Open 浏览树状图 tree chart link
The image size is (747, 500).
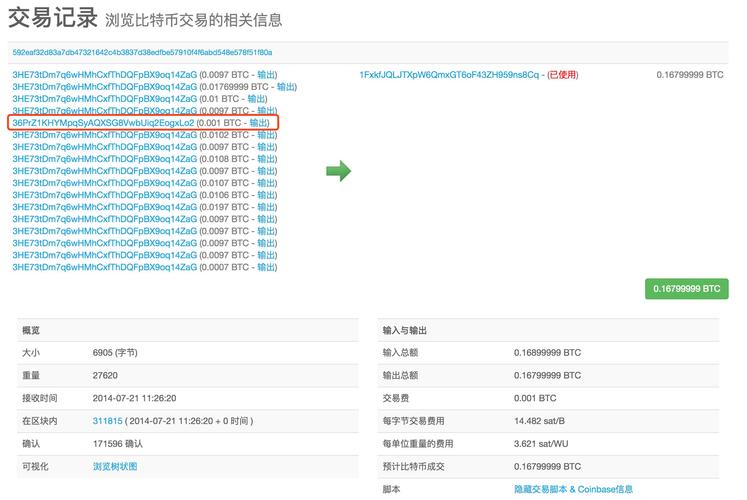click(x=115, y=467)
